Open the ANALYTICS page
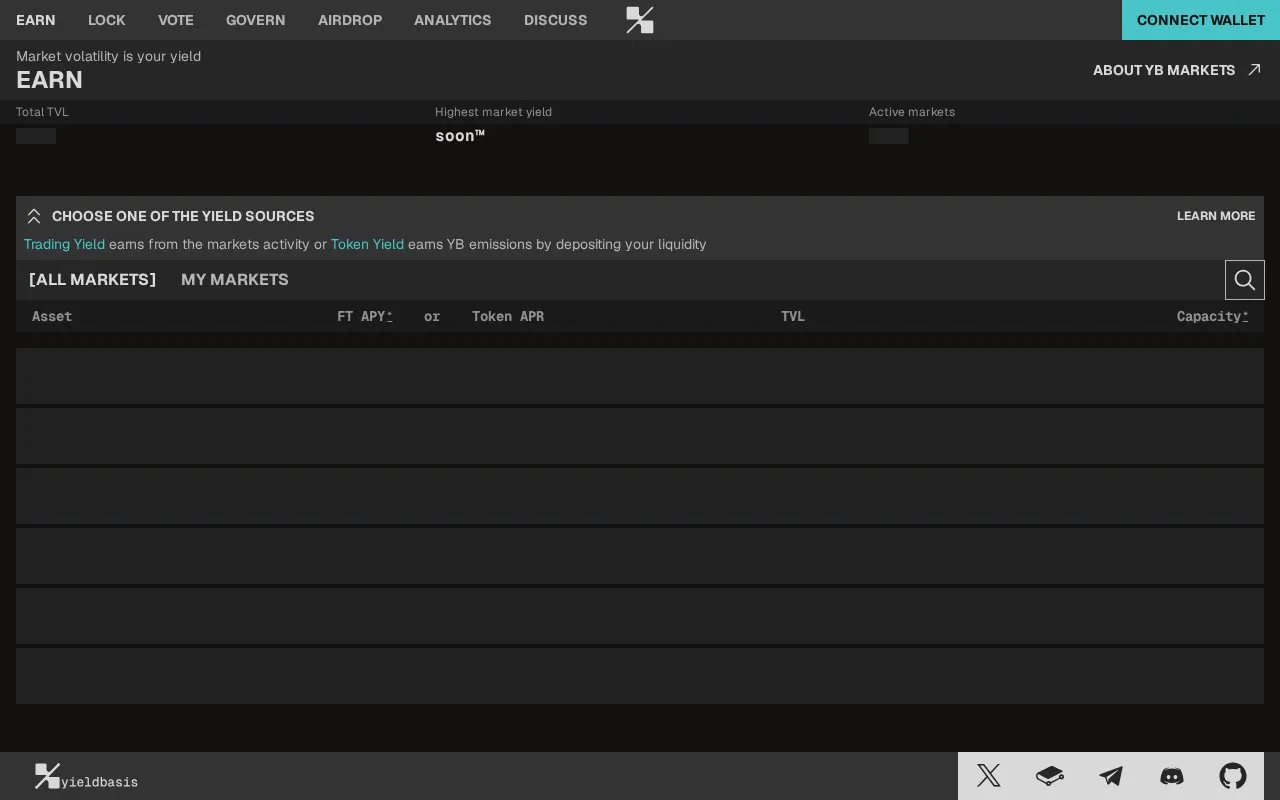 453,20
